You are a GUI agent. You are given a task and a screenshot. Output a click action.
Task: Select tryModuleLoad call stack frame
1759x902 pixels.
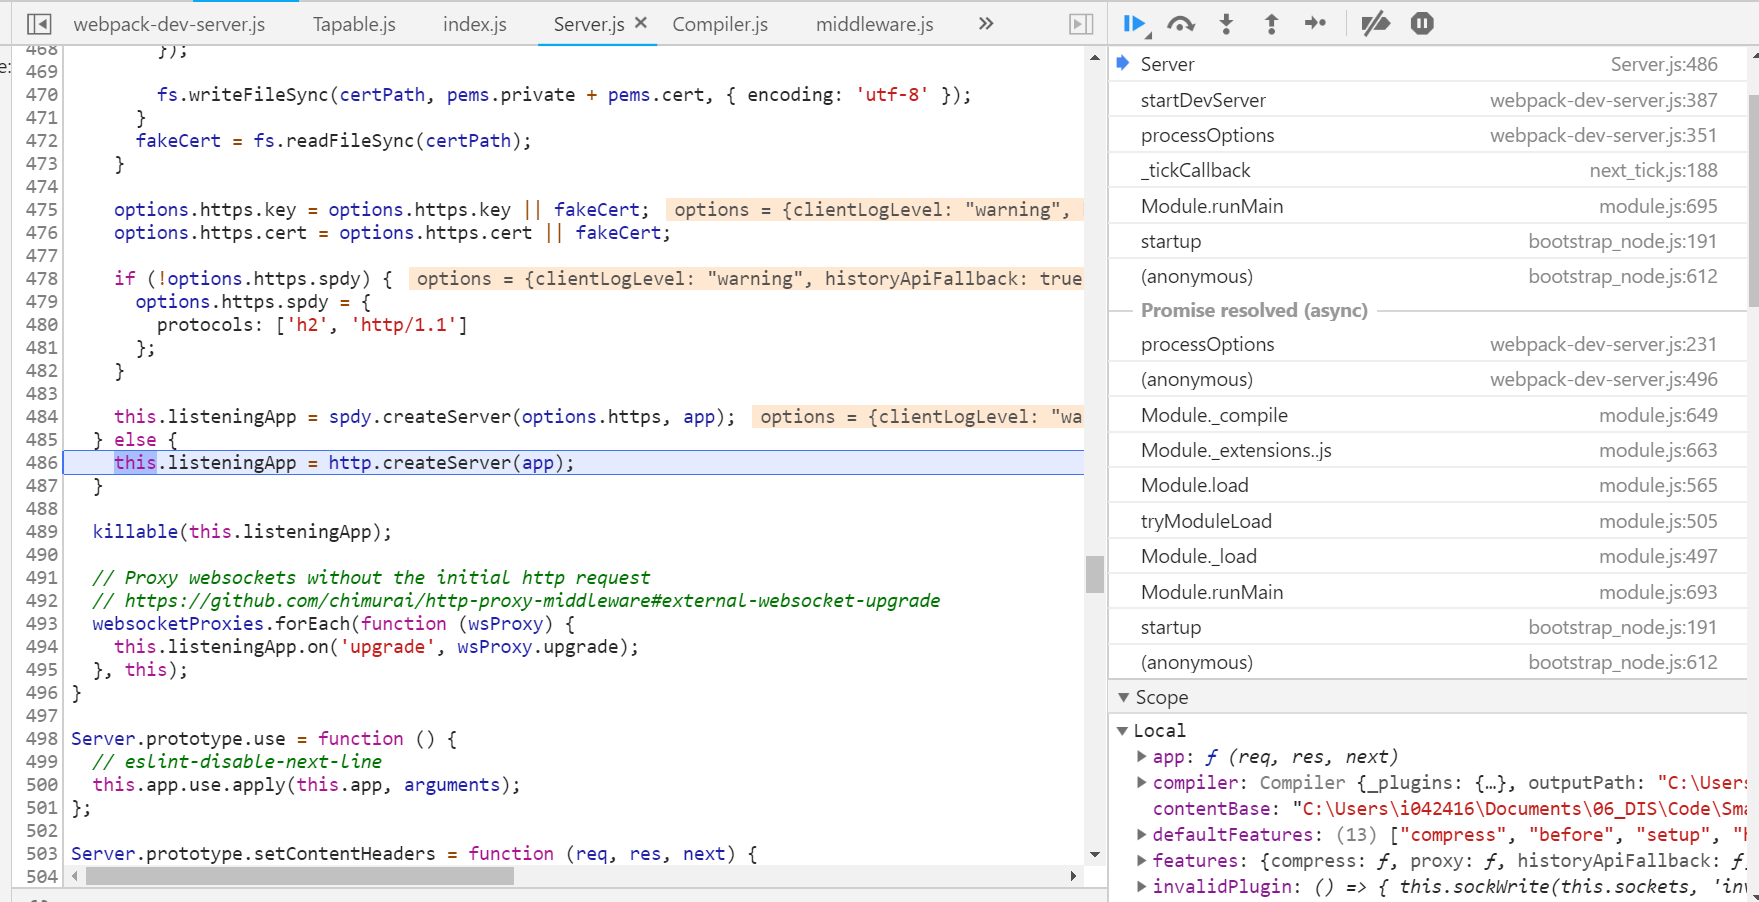(x=1428, y=521)
